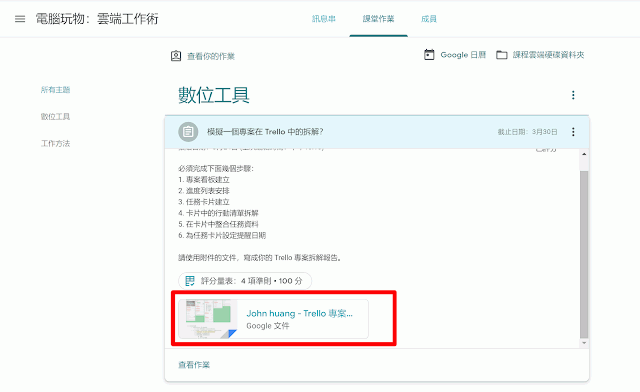Open the 數位工具 topic three-dot menu
The width and height of the screenshot is (640, 392).
tap(573, 95)
